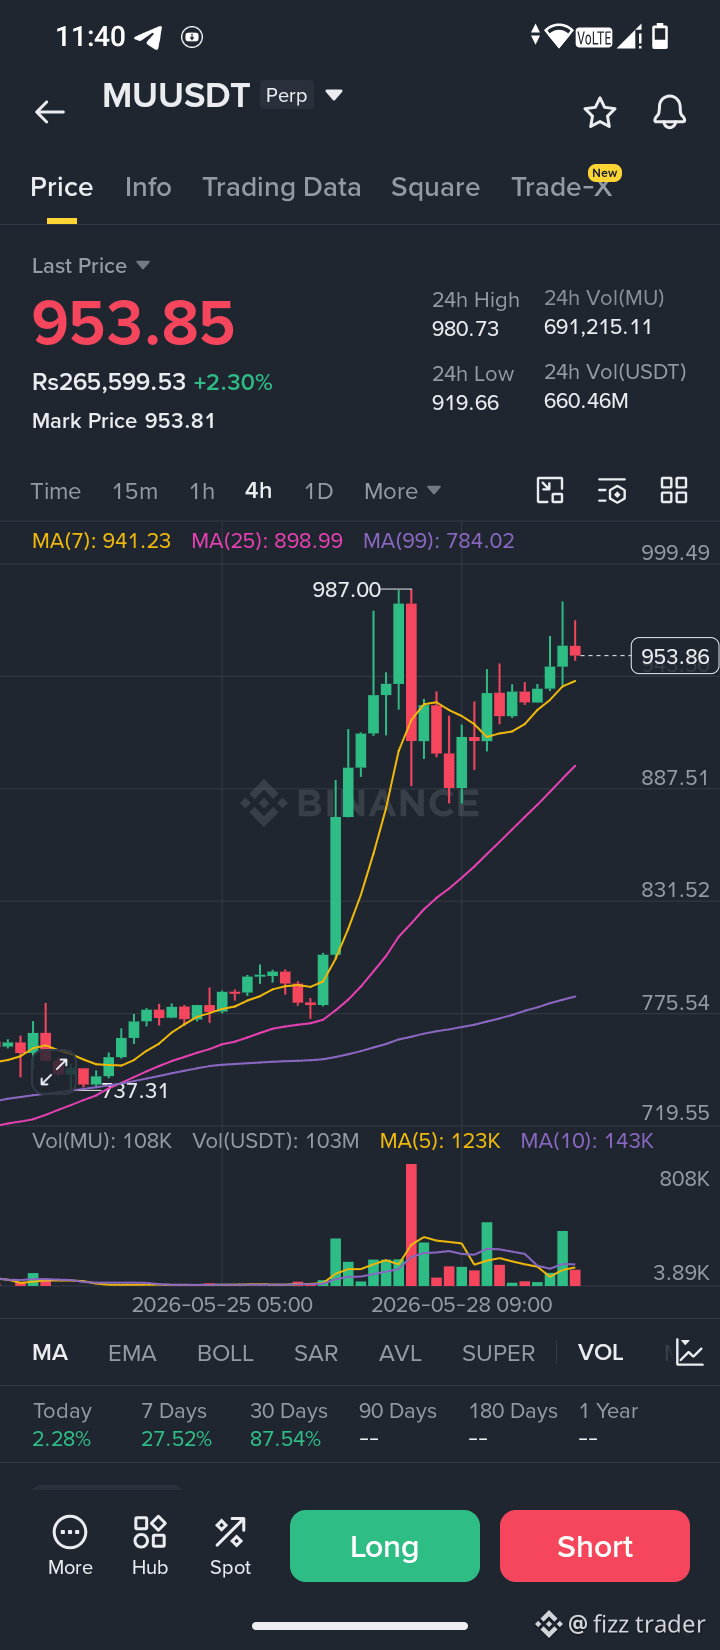This screenshot has width=720, height=1650.
Task: Select the Time chart interval
Action: point(55,491)
